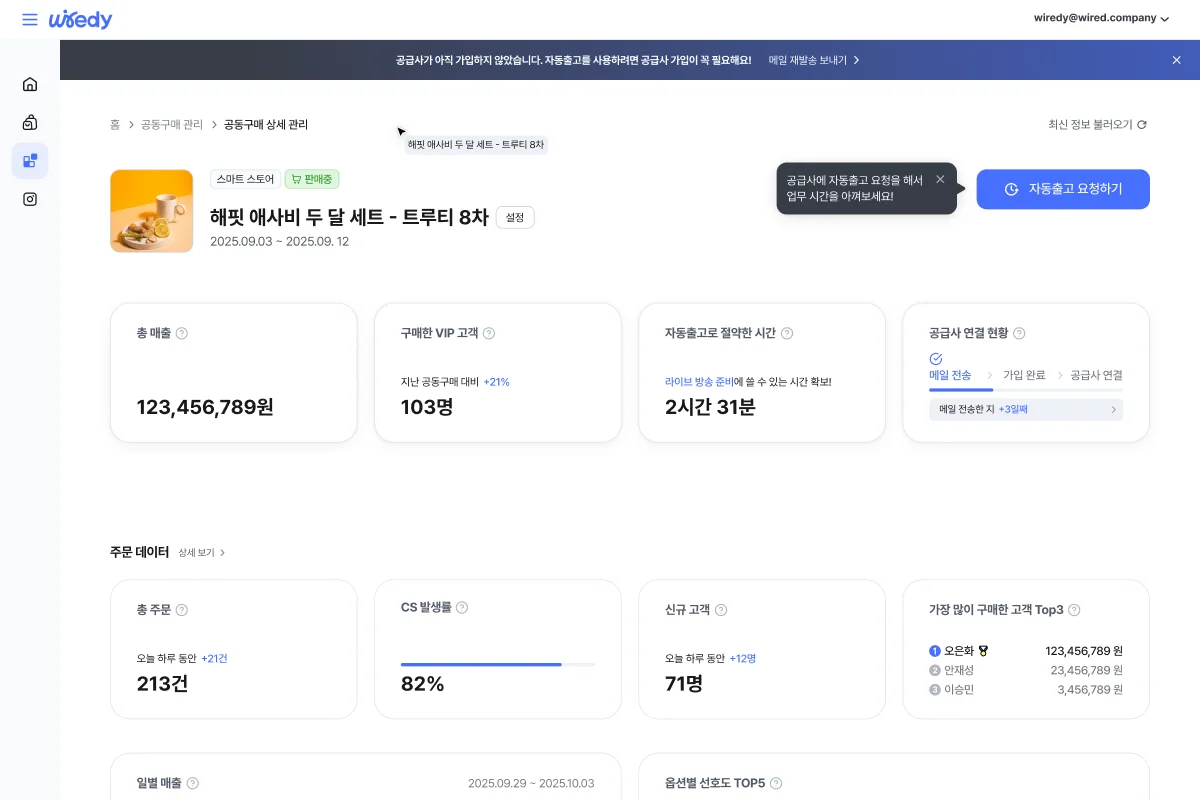This screenshot has height=800, width=1200.
Task: Open 주문 데이터 상세 보기
Action: (201, 552)
